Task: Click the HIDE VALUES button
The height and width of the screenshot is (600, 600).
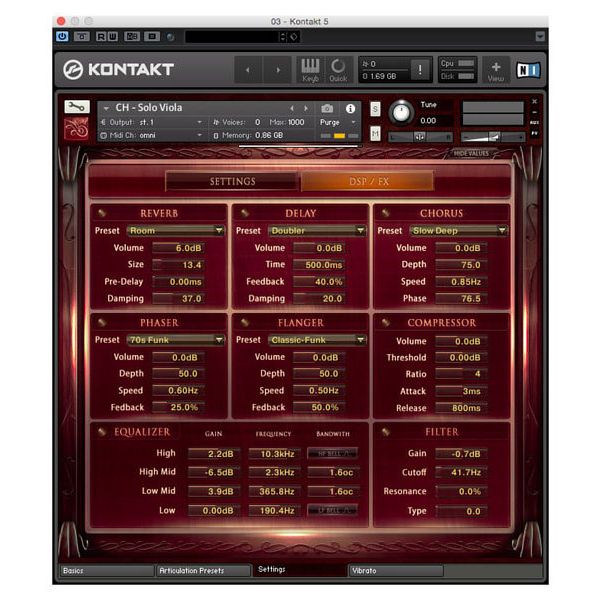Action: 471,153
